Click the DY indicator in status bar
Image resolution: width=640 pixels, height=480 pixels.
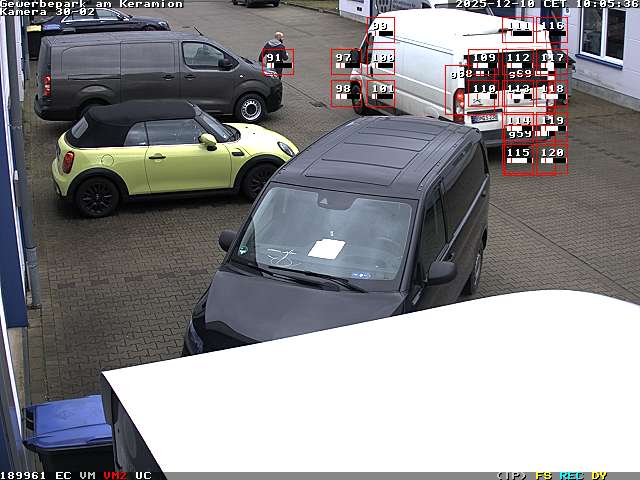[x=598, y=475]
